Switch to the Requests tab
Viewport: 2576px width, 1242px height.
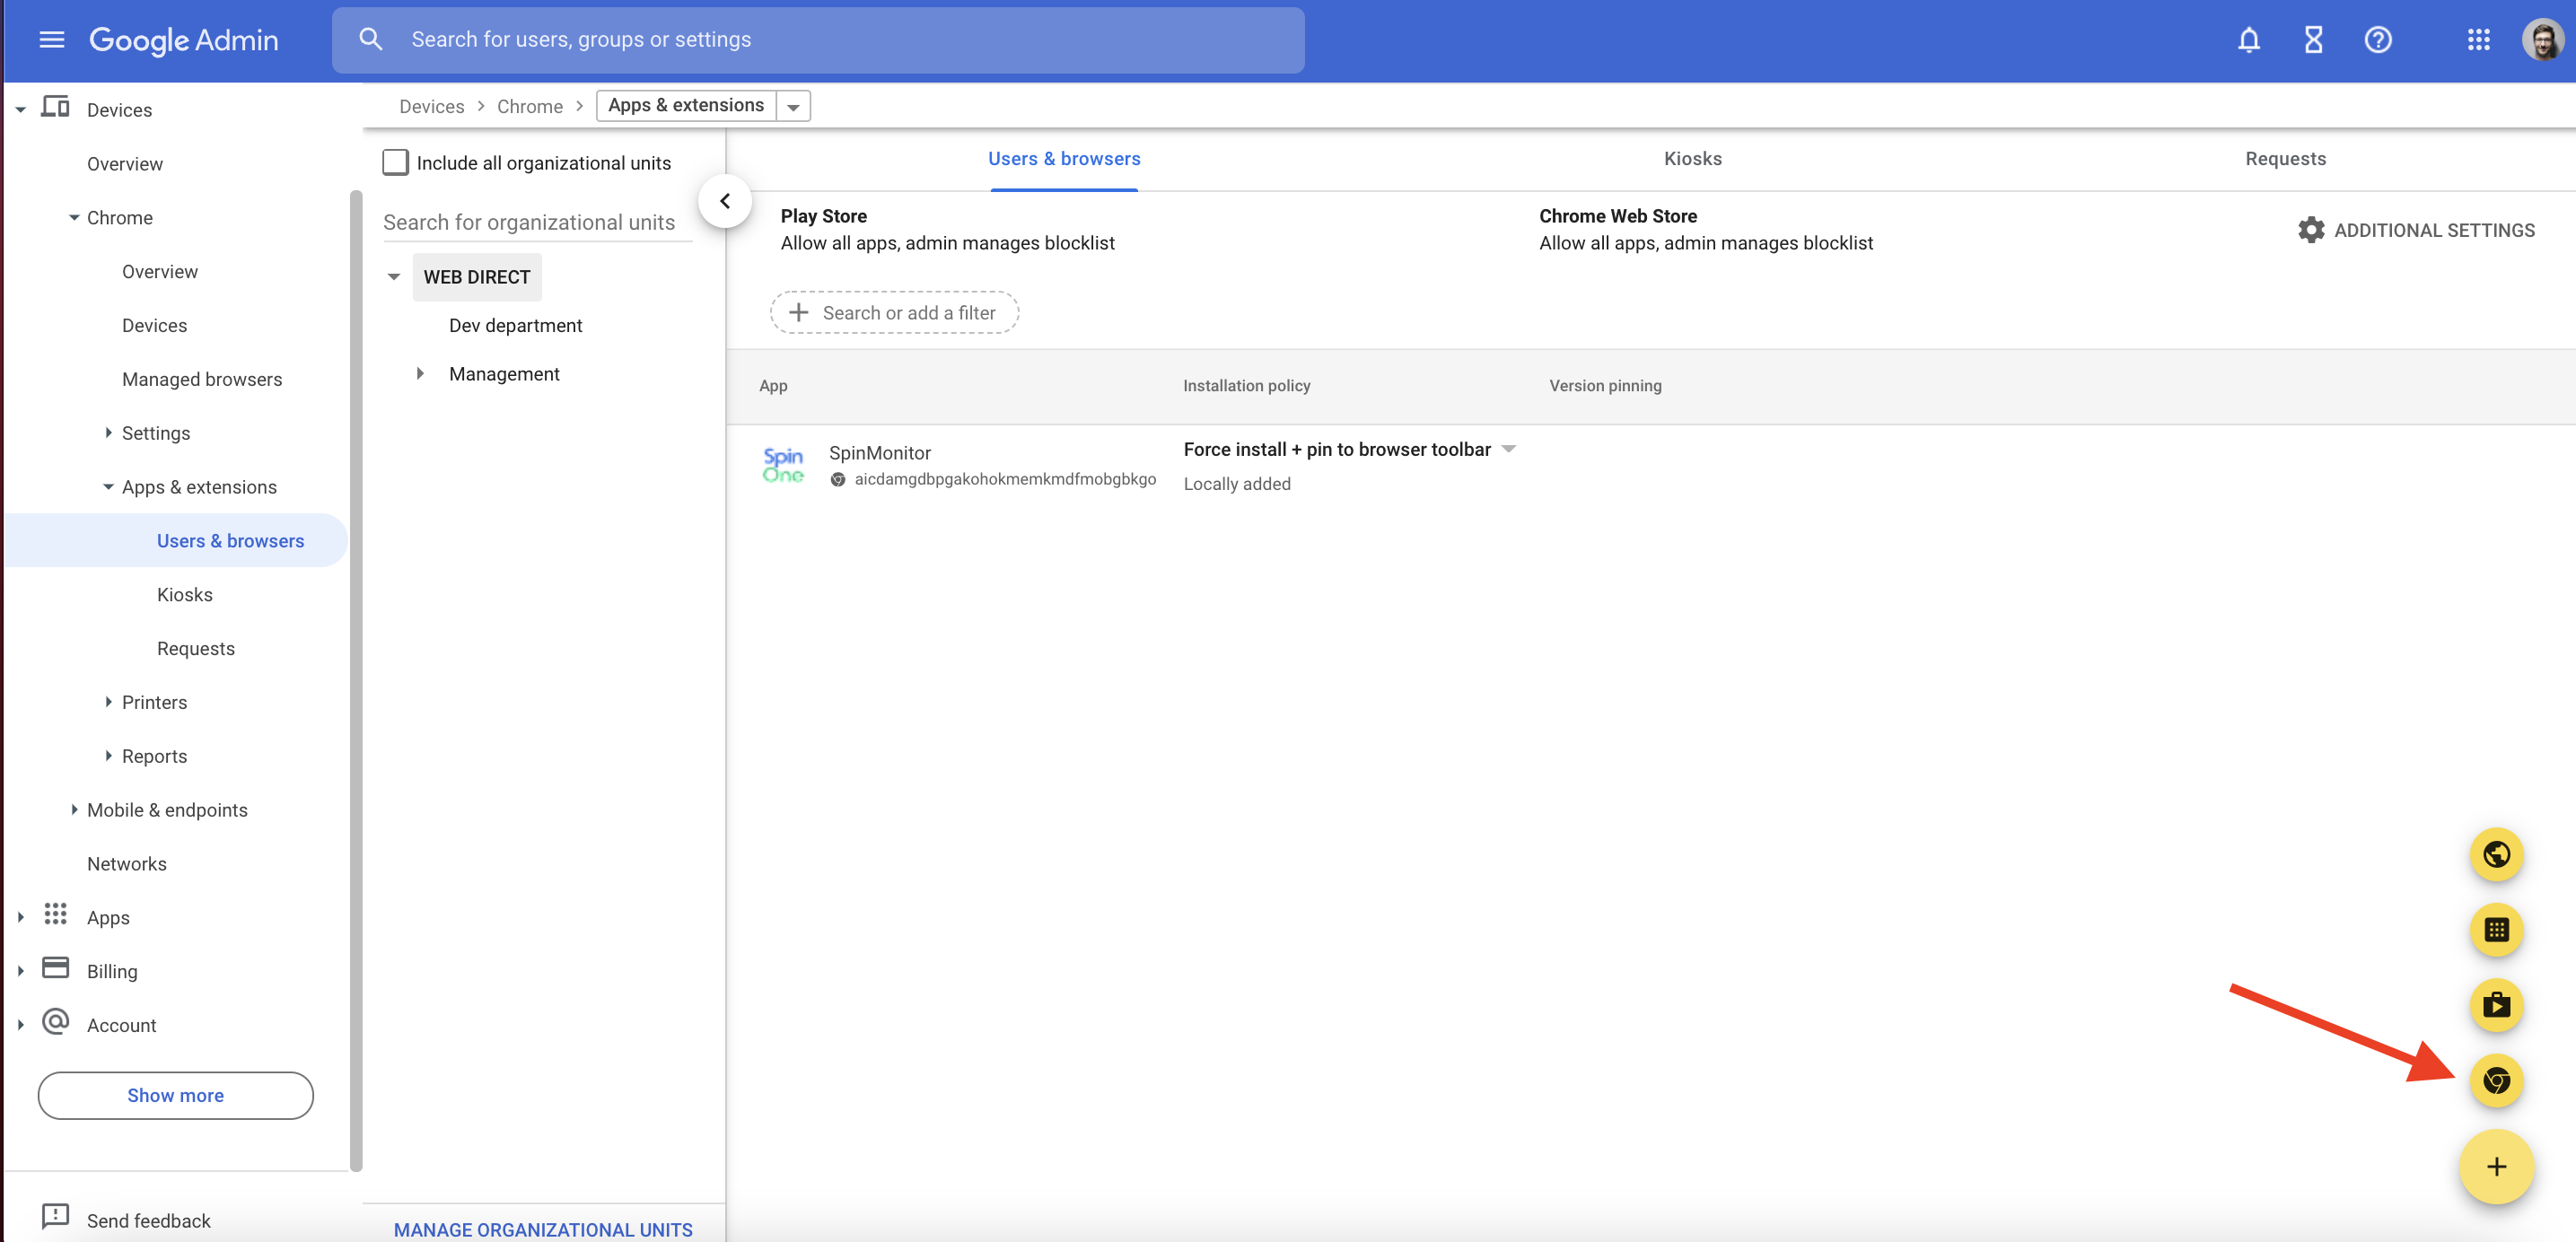2285,158
